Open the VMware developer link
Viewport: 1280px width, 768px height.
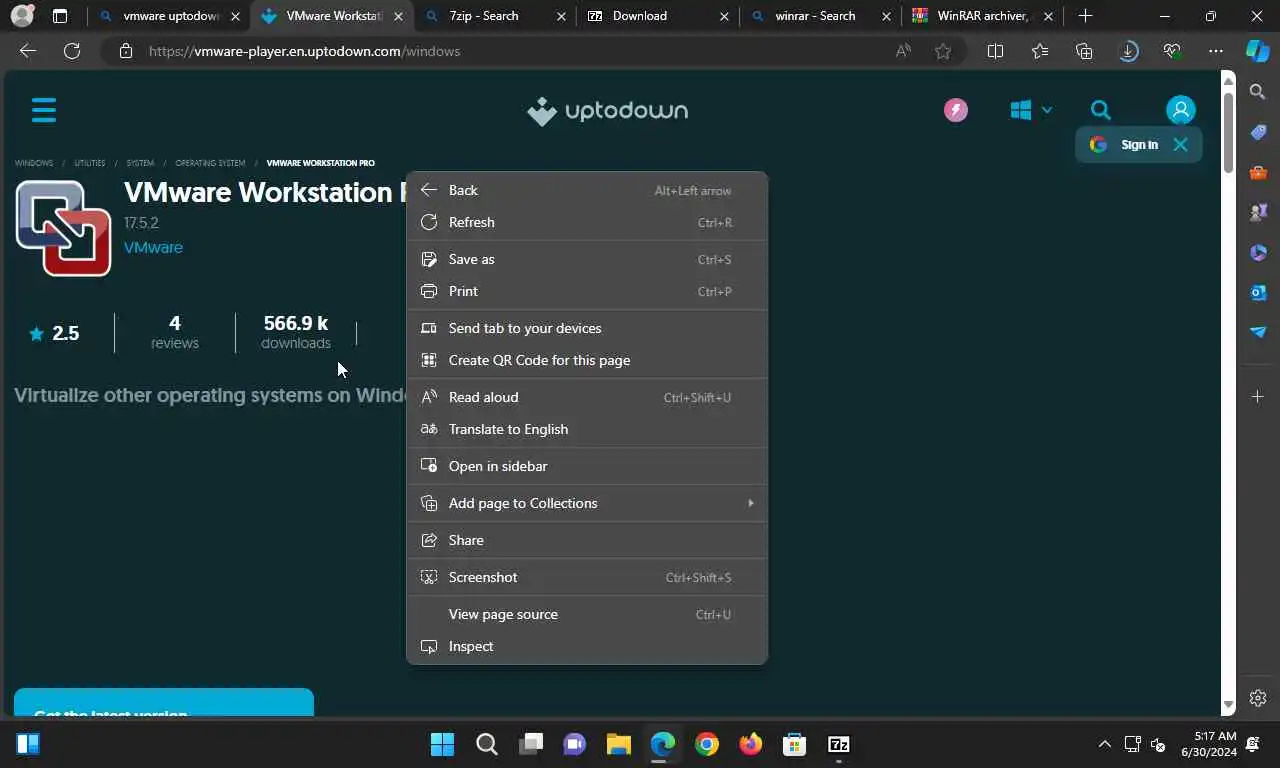click(x=153, y=247)
